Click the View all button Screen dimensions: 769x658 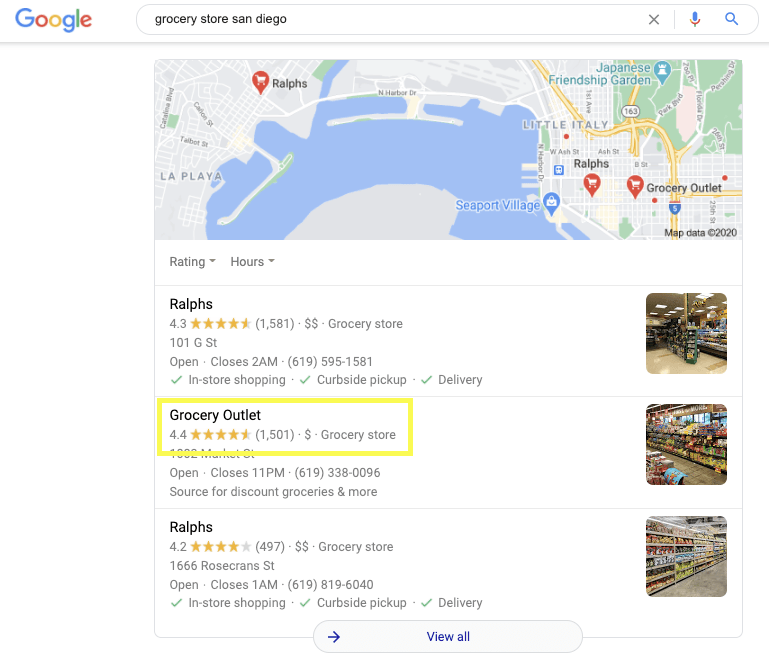448,636
